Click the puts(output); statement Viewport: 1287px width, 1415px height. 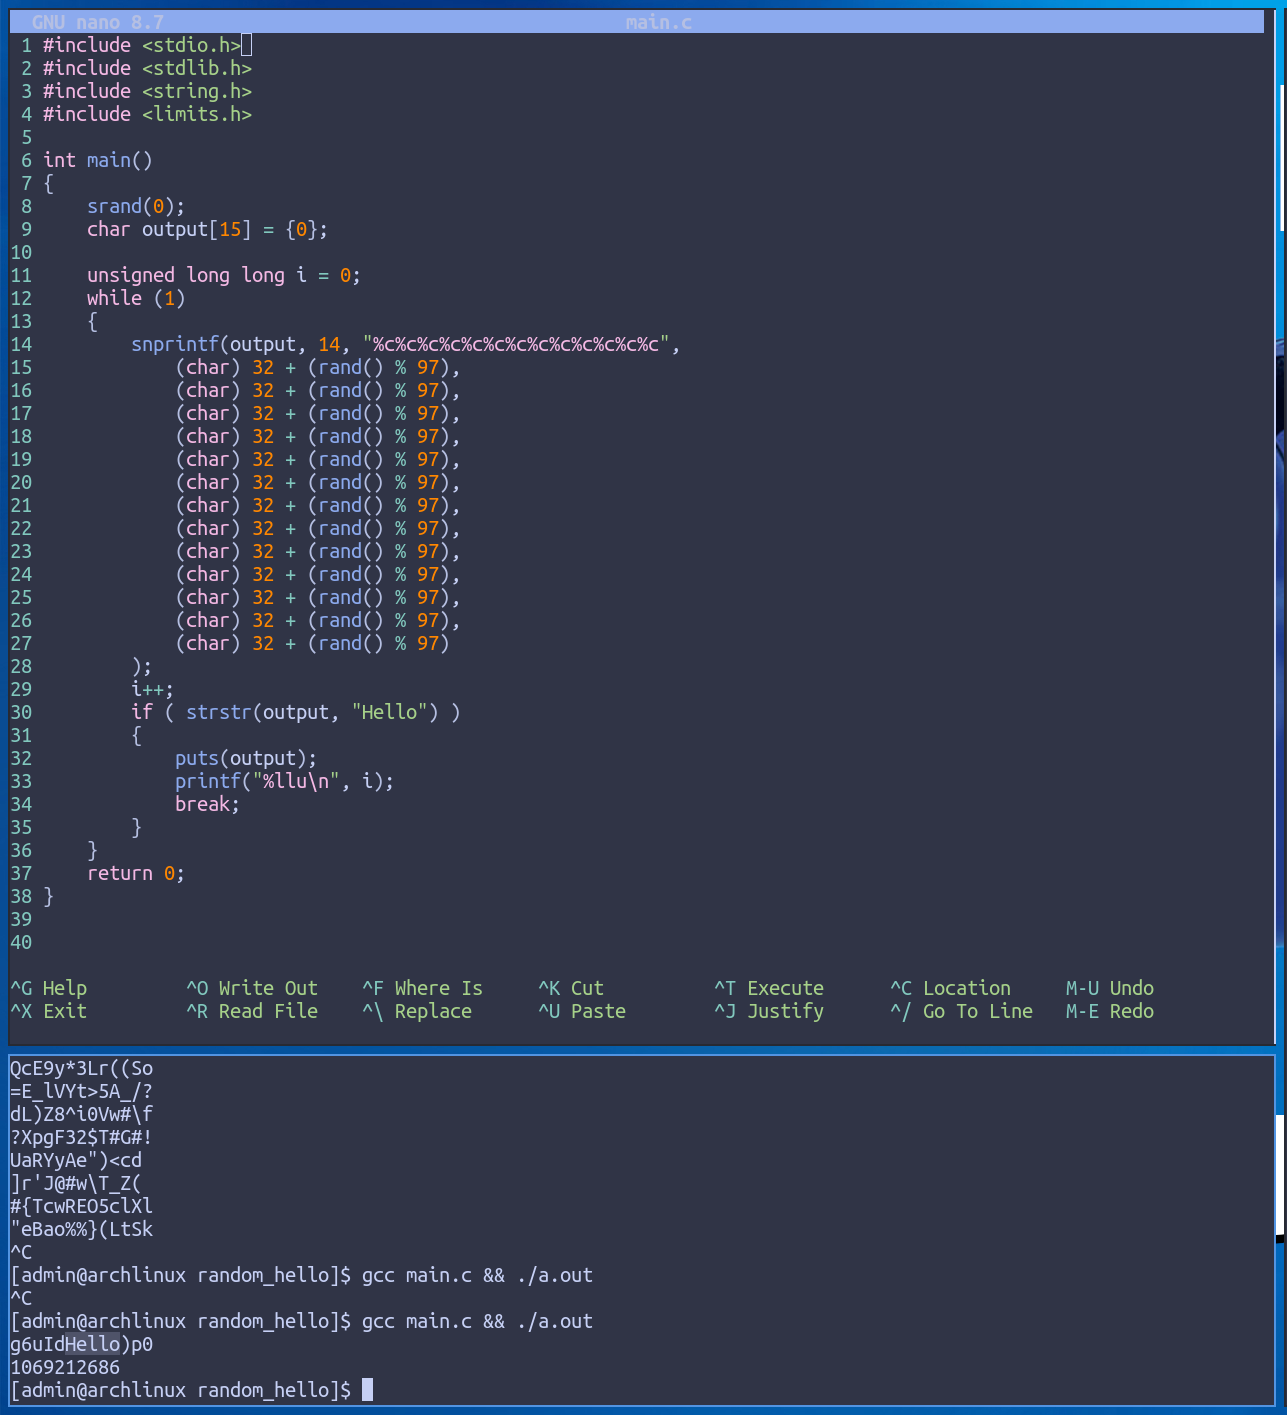coord(246,758)
